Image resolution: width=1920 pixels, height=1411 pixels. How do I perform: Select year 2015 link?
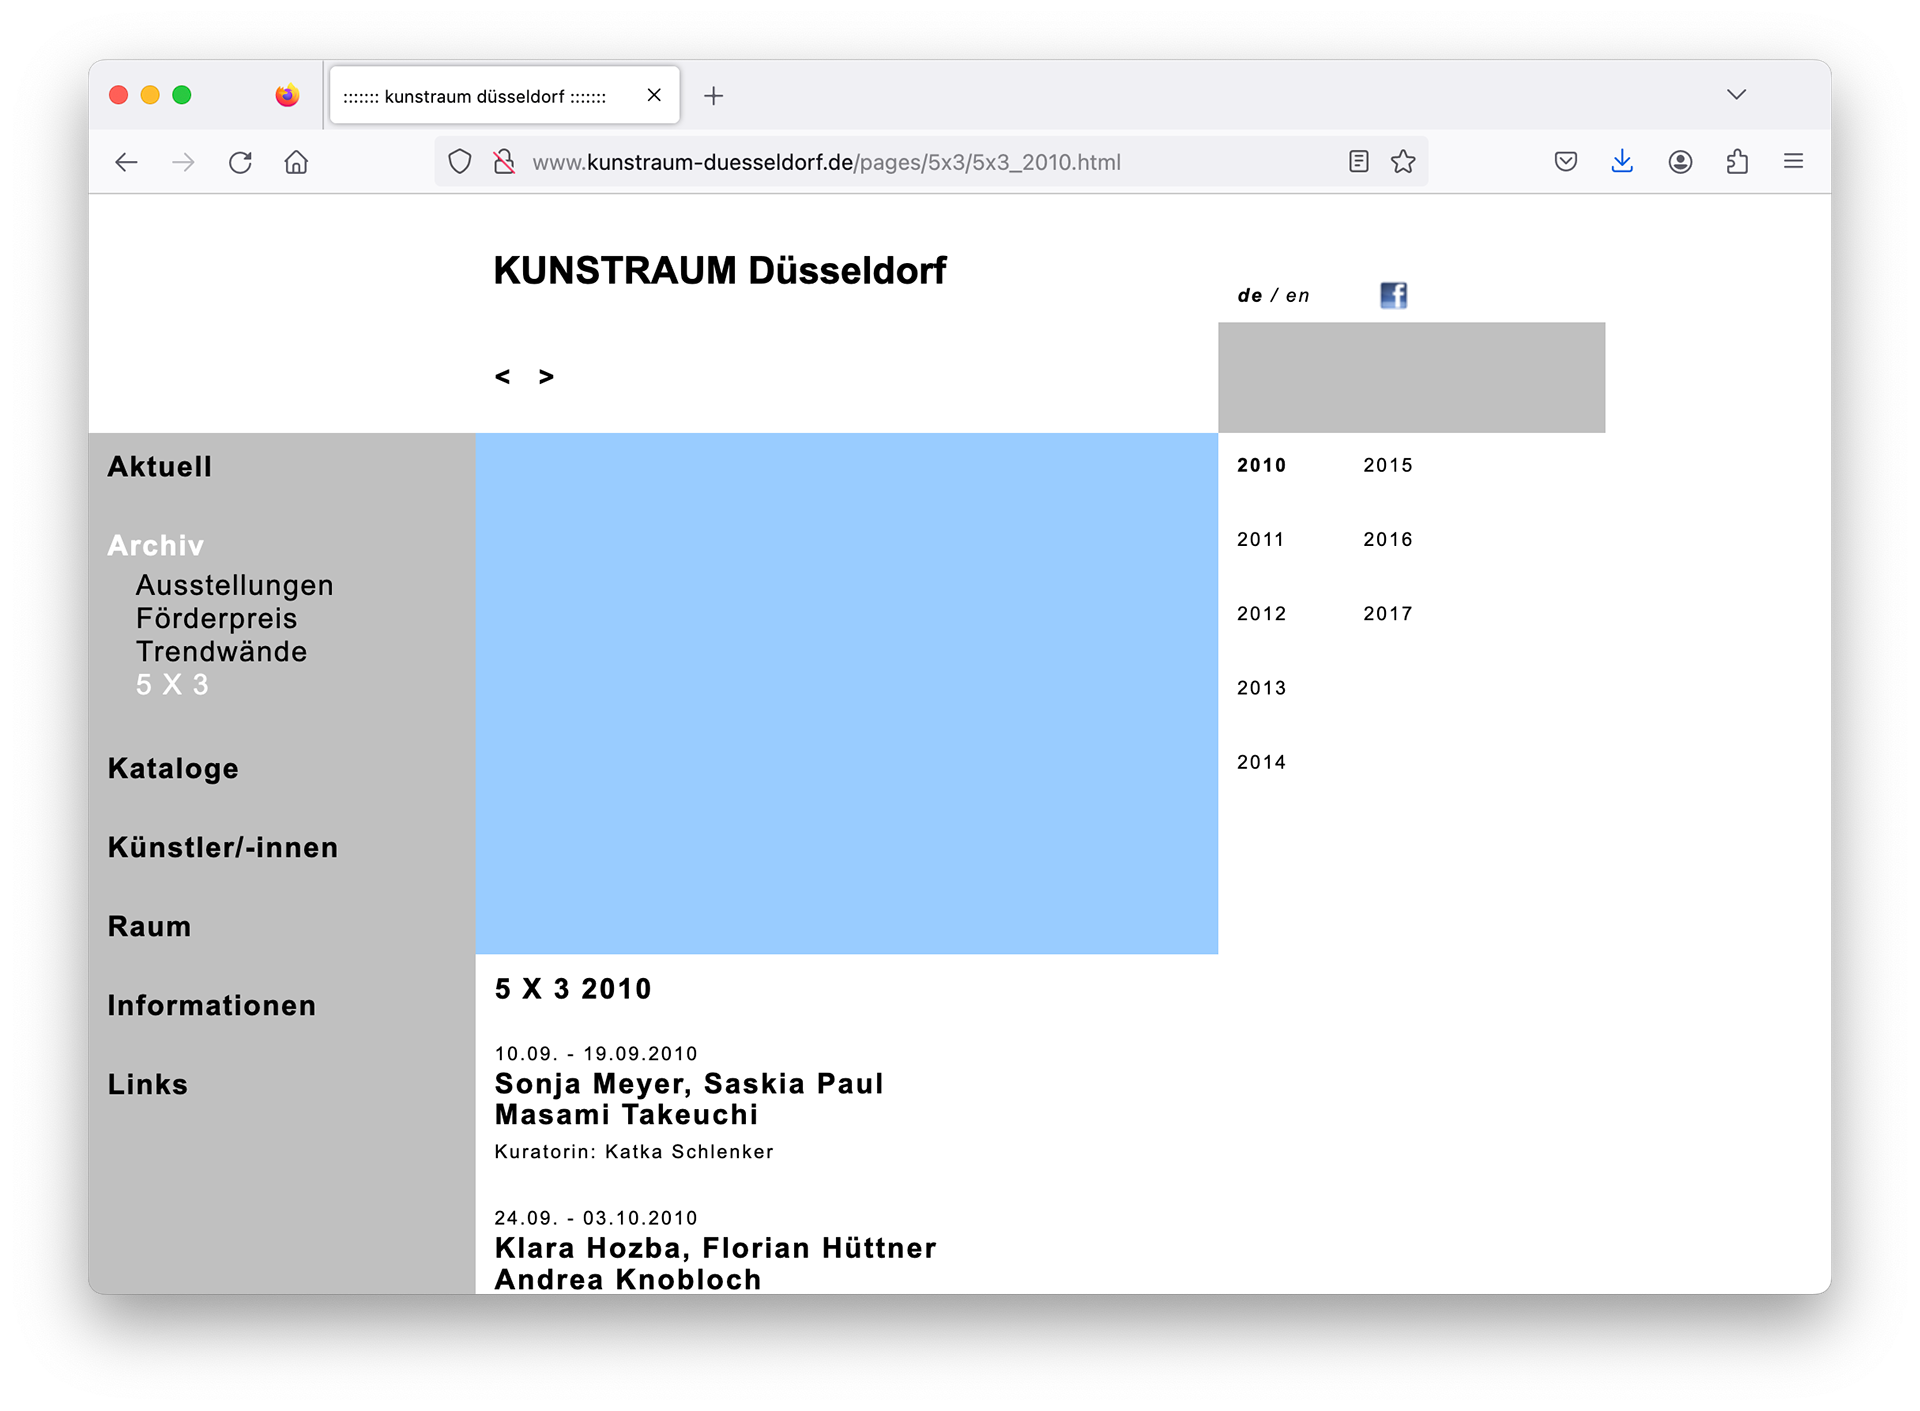[1388, 465]
